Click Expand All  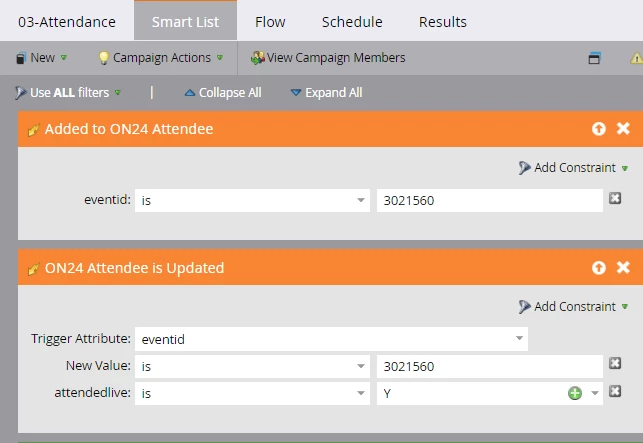[x=326, y=93]
